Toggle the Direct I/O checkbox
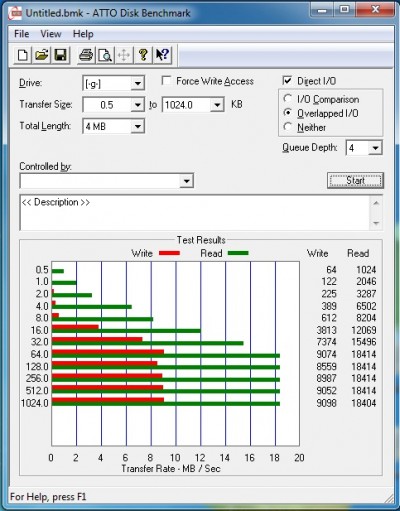The image size is (400, 511). pos(287,81)
